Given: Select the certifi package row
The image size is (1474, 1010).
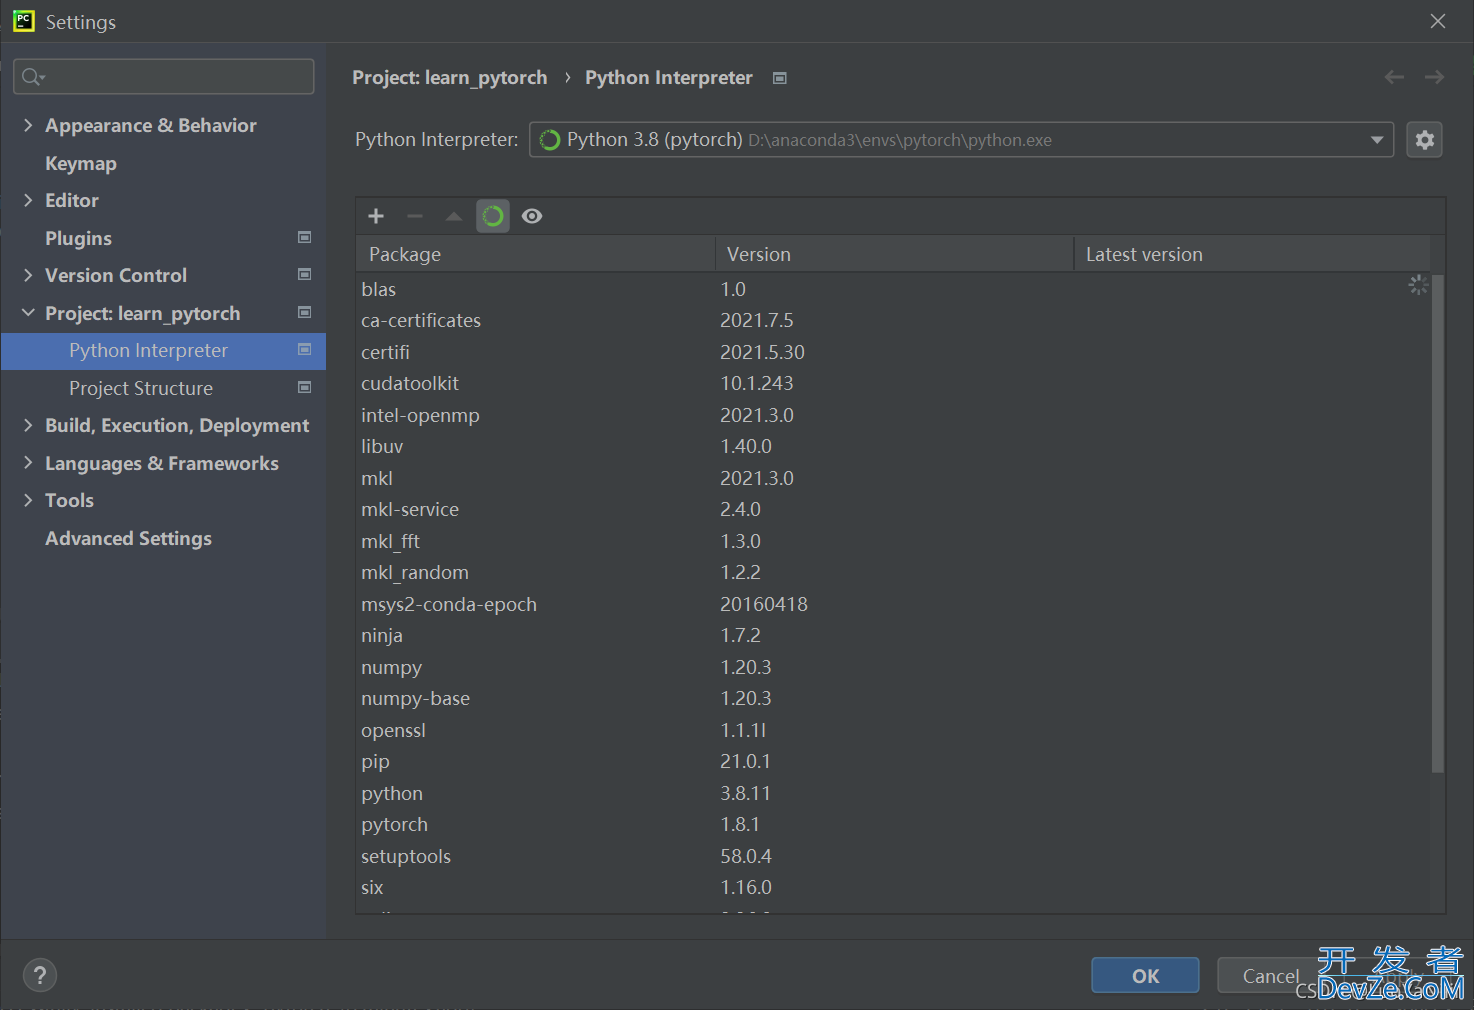Looking at the screenshot, I should tap(893, 352).
